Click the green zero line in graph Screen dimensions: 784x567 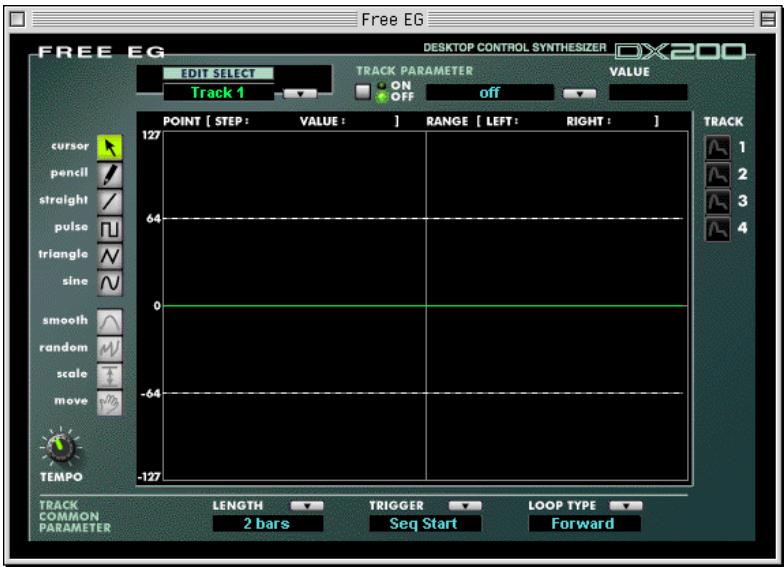point(426,306)
